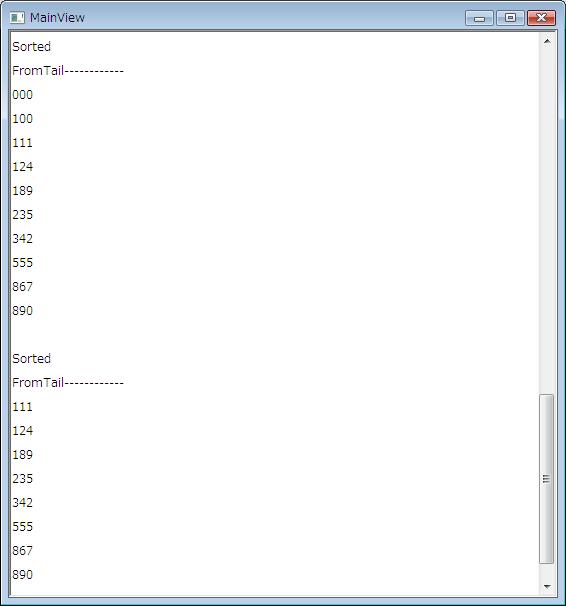This screenshot has height=606, width=566.
Task: Click the last 890 entry at bottom
Action: pyautogui.click(x=22, y=574)
